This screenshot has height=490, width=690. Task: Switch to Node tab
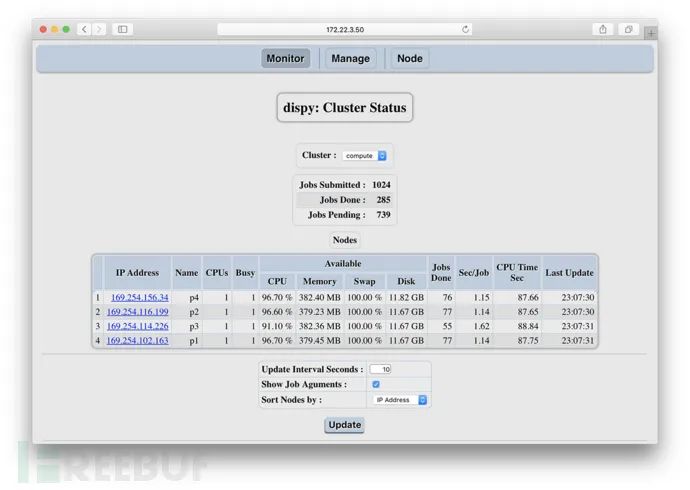point(410,59)
